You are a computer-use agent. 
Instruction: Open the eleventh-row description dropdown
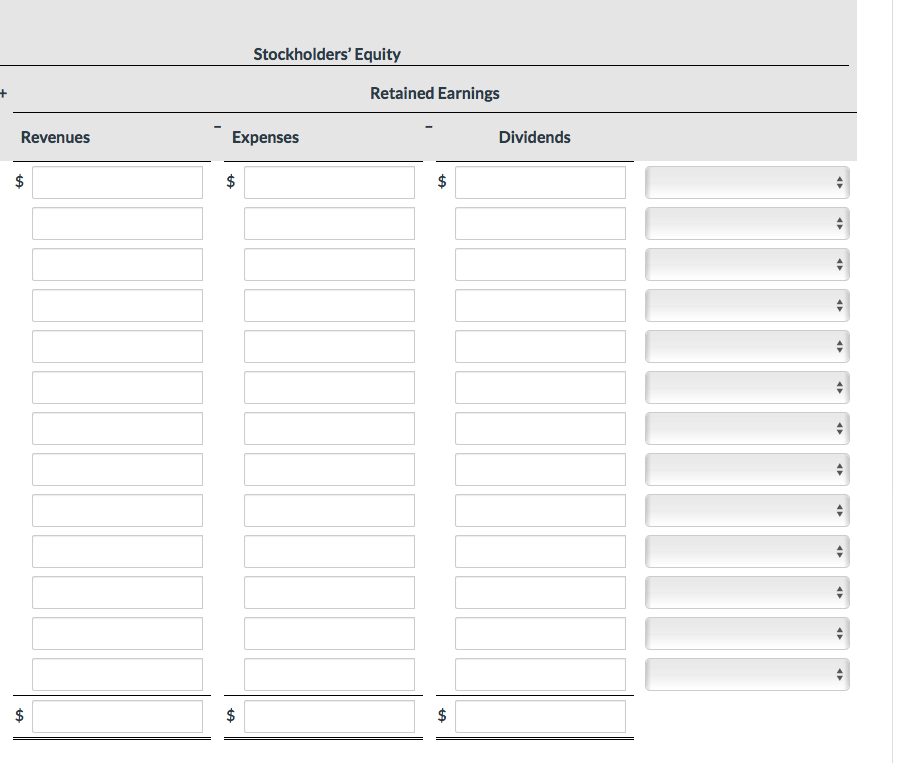click(x=747, y=593)
